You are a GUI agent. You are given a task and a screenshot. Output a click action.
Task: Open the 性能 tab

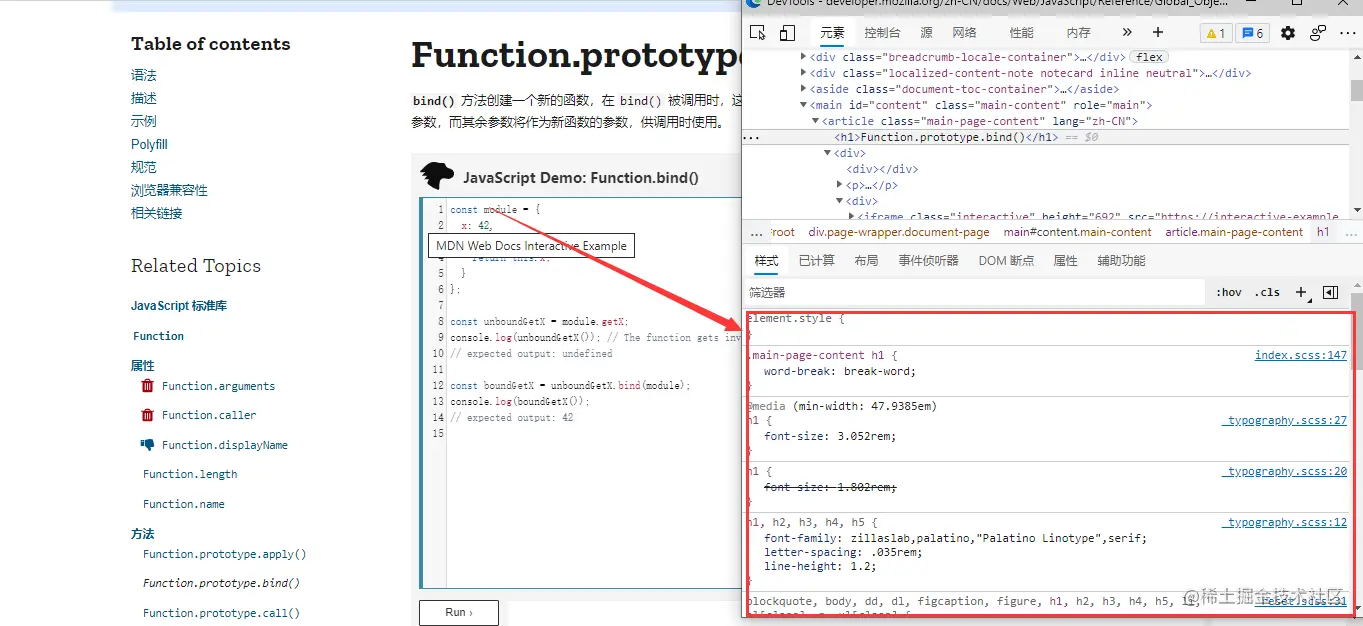tap(1022, 33)
